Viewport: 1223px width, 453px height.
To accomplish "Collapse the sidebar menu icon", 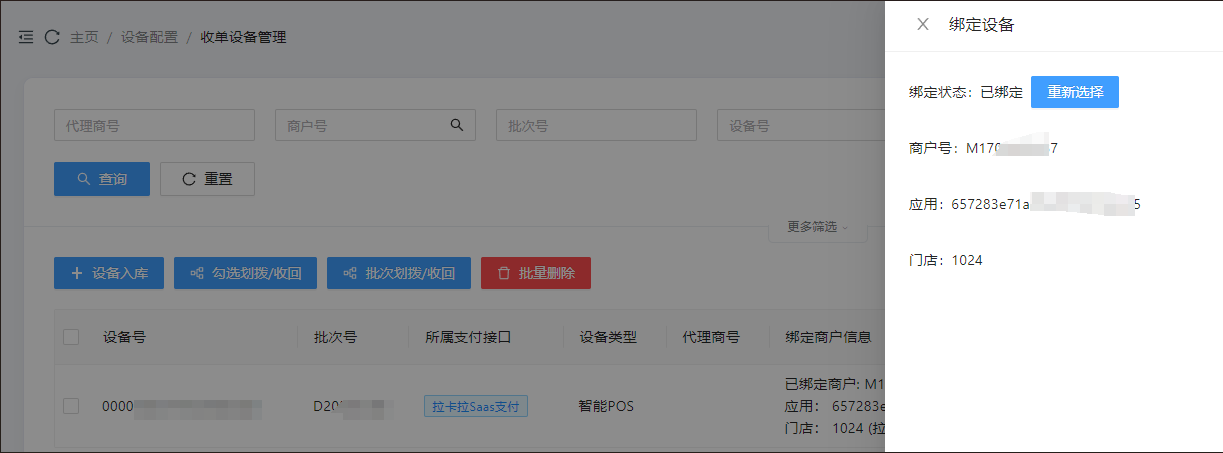I will 26,37.
